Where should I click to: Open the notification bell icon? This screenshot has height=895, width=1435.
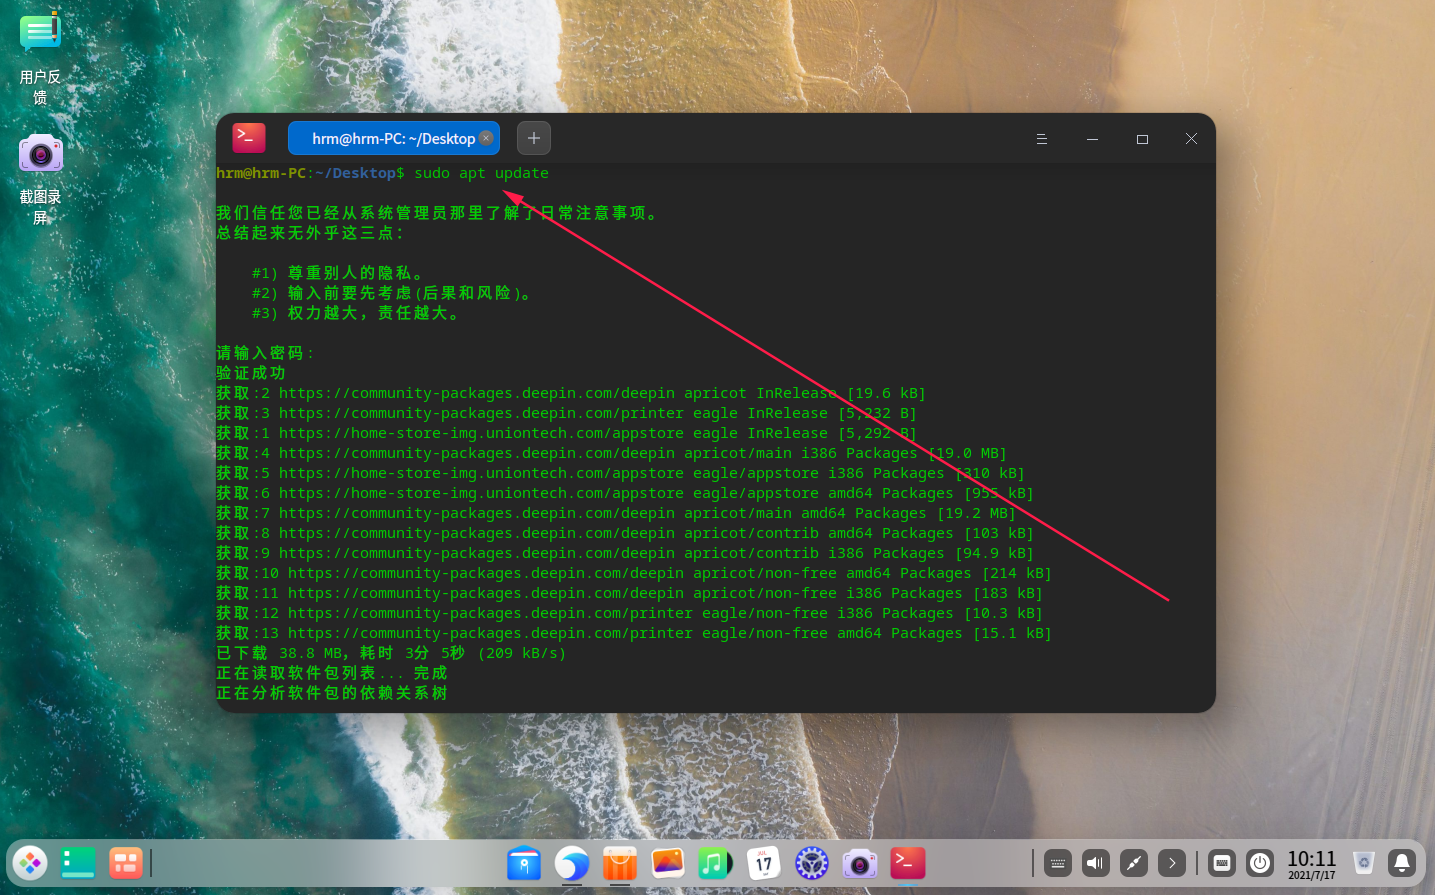[1402, 863]
